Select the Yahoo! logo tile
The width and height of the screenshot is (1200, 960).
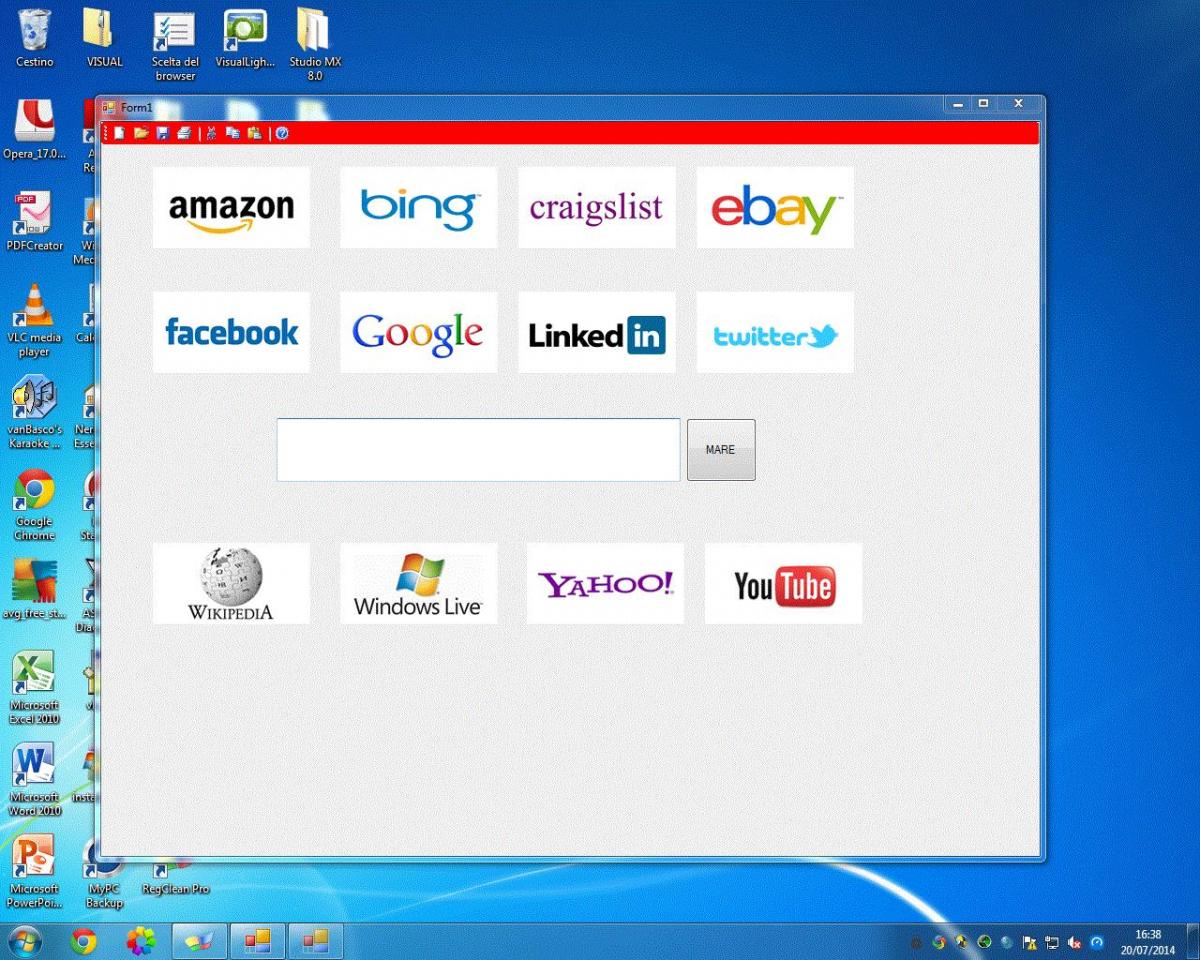[605, 583]
